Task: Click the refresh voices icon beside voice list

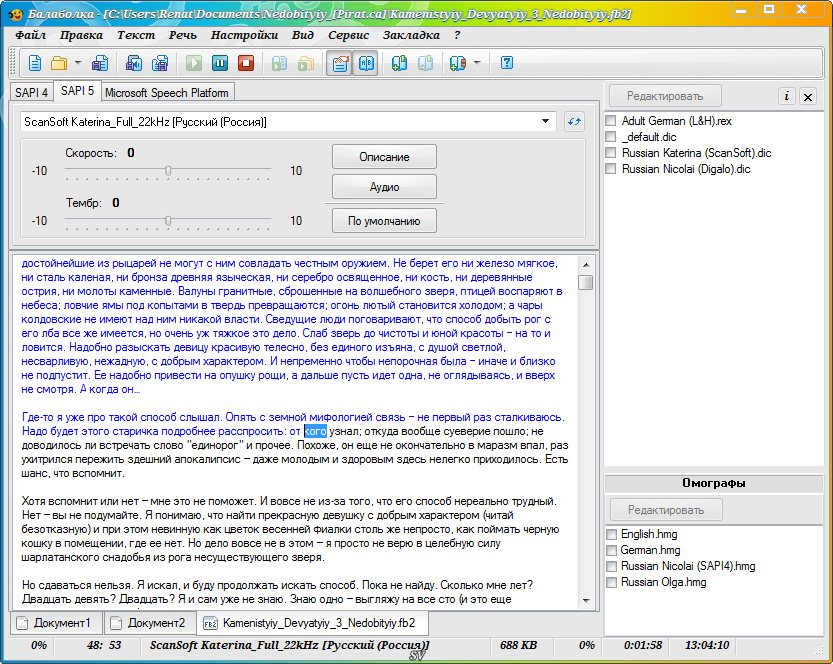Action: 574,122
